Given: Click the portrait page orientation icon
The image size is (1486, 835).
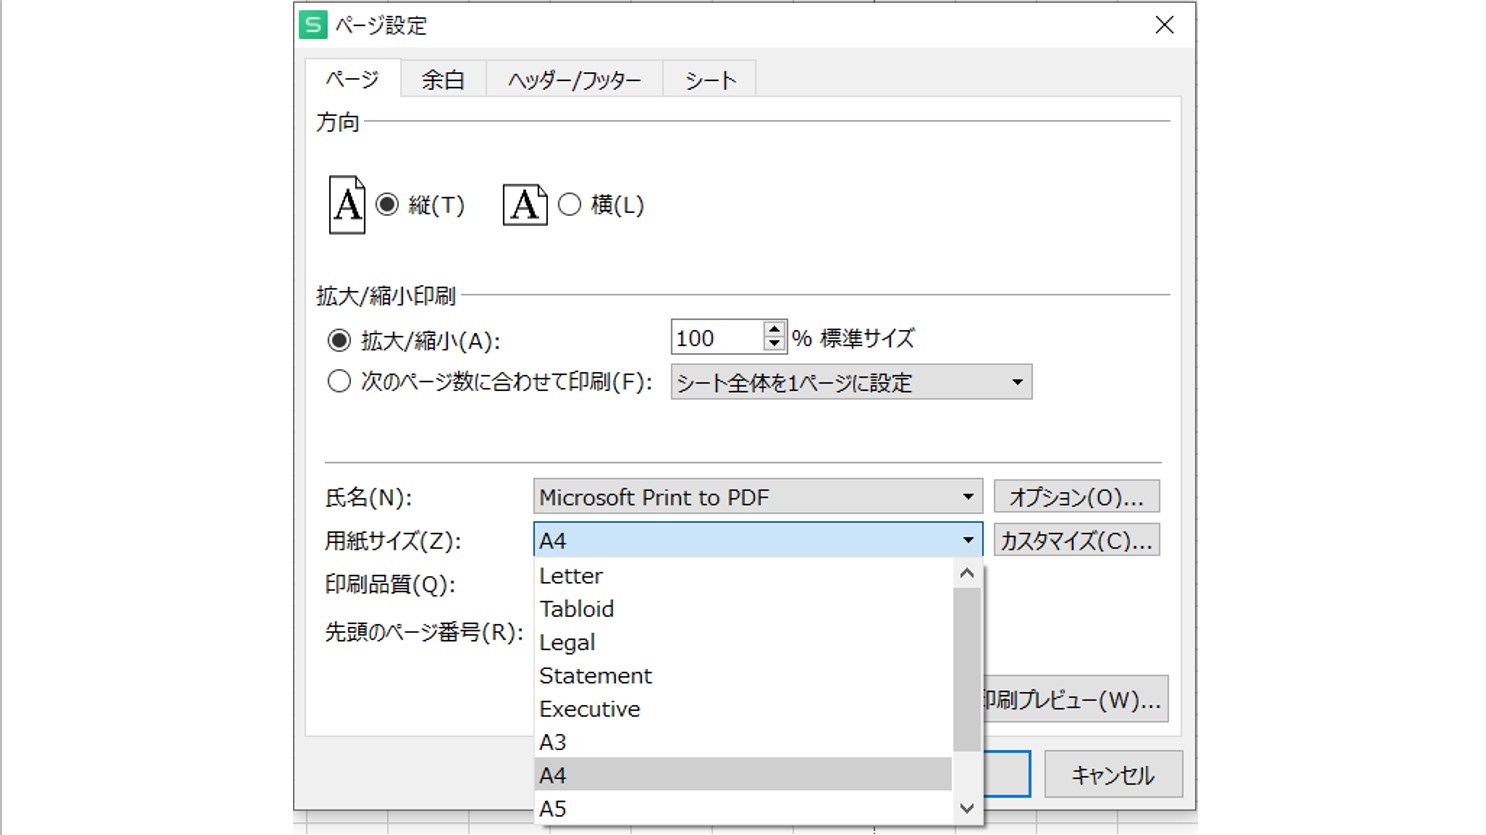Looking at the screenshot, I should point(347,204).
